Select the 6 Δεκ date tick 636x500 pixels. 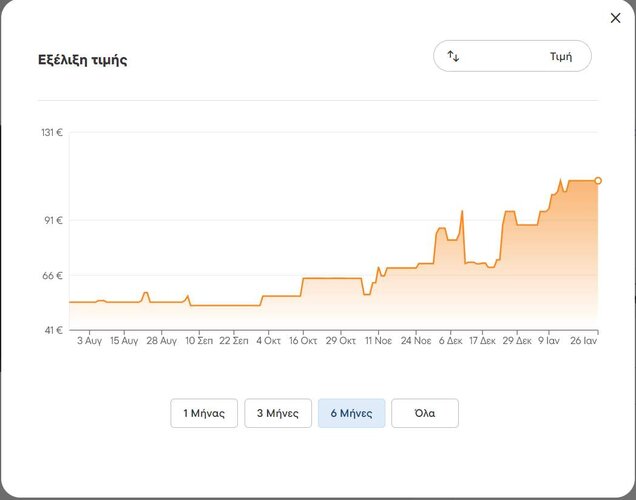pos(451,341)
